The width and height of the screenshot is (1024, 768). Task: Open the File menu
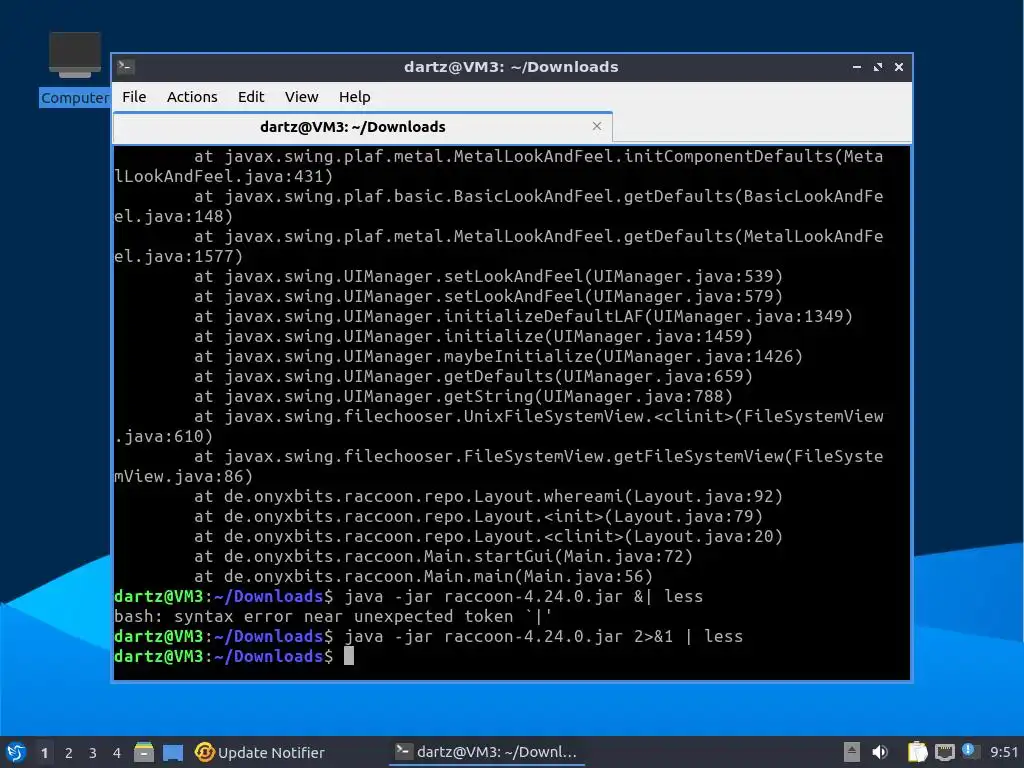tap(134, 97)
